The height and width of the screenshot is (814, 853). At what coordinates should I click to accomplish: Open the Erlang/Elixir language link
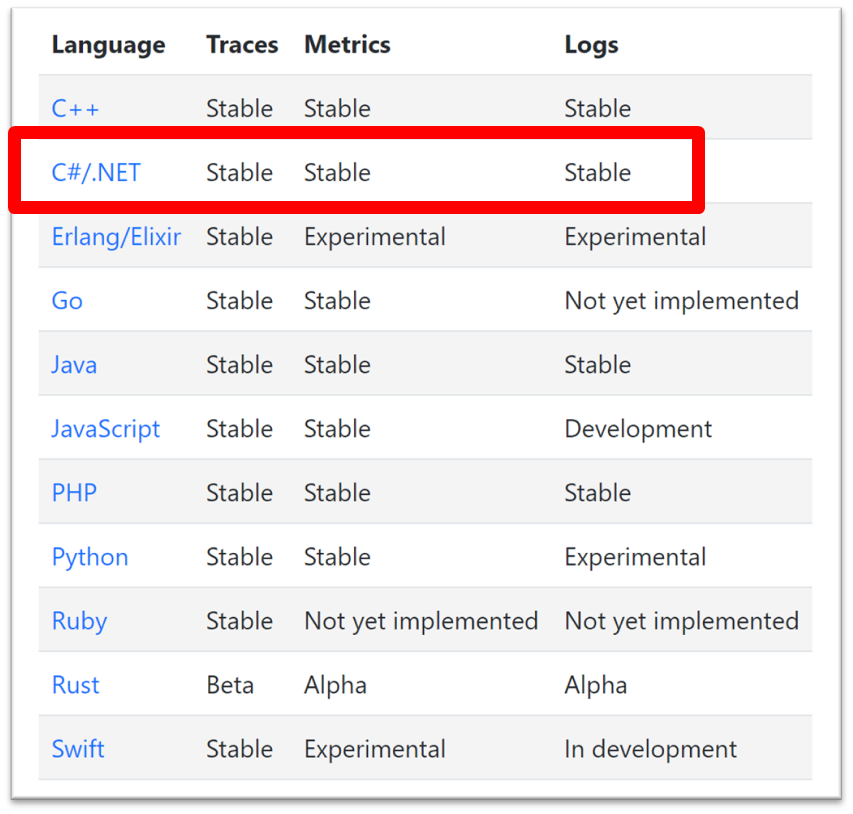(116, 237)
